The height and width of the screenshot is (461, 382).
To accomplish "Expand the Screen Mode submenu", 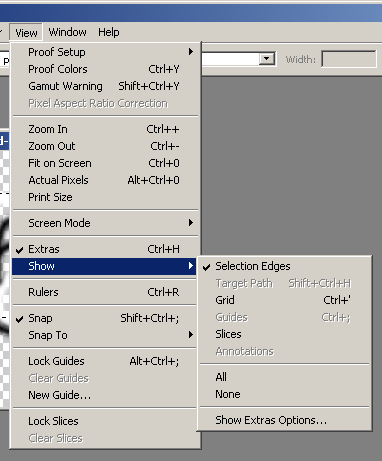I will point(104,223).
